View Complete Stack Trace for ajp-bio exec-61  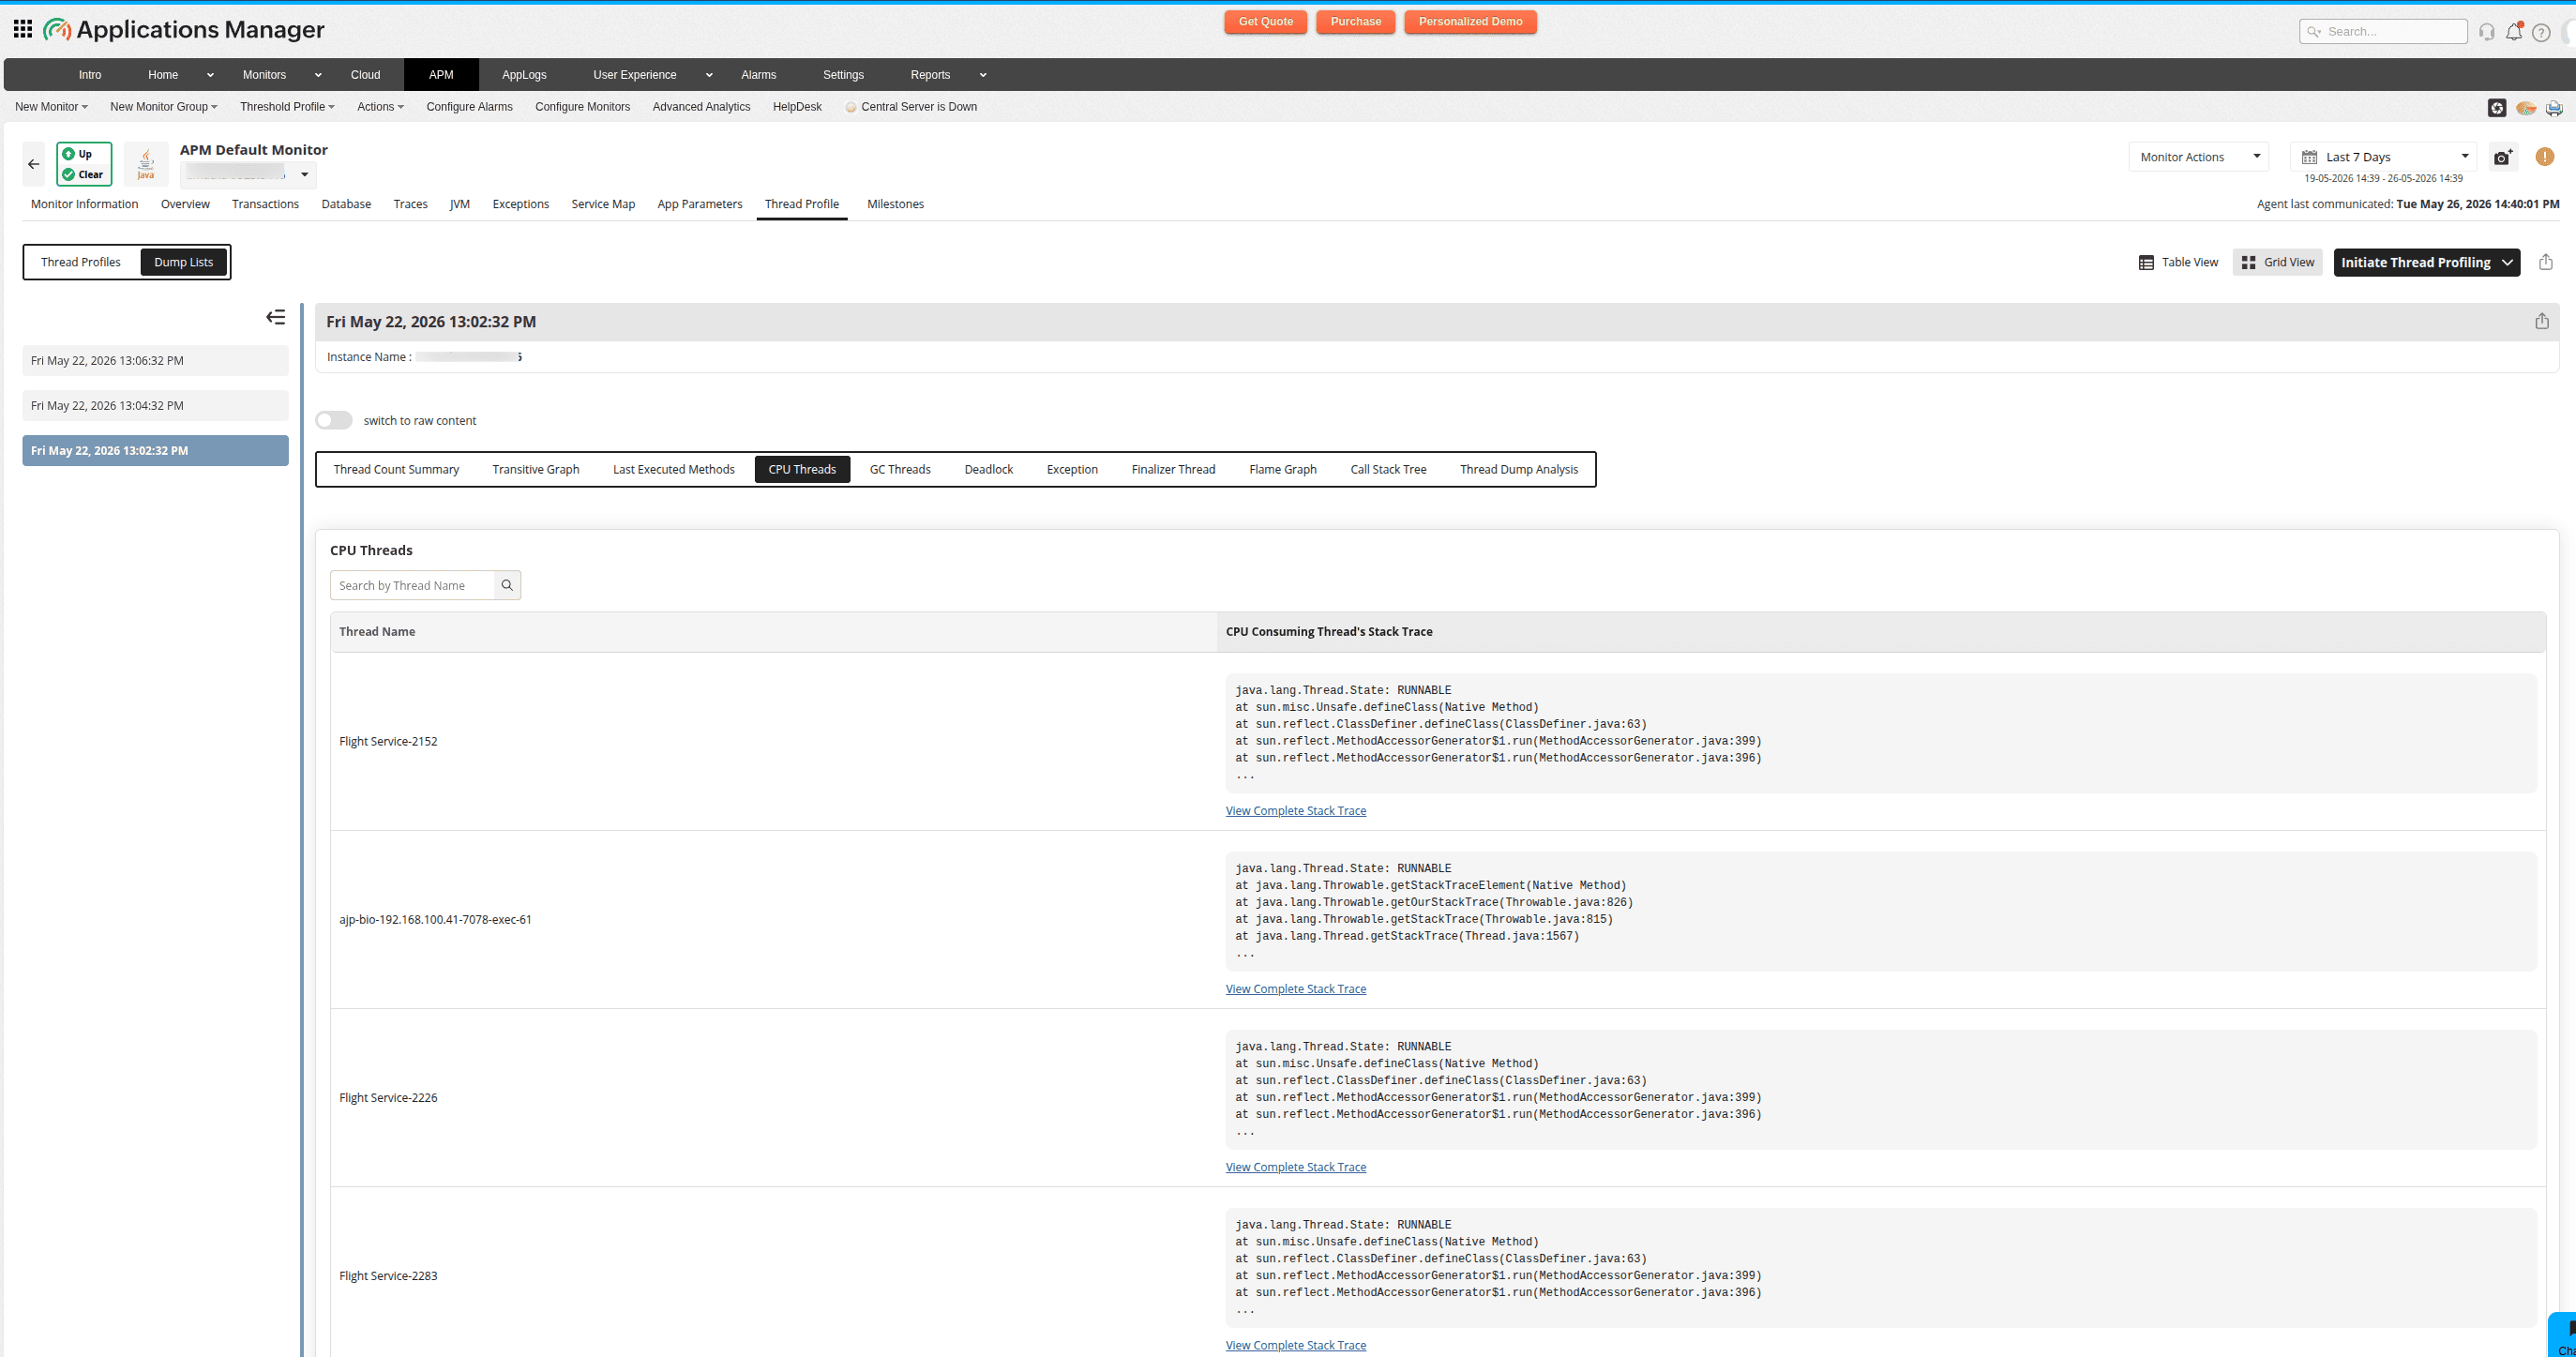click(x=1295, y=989)
